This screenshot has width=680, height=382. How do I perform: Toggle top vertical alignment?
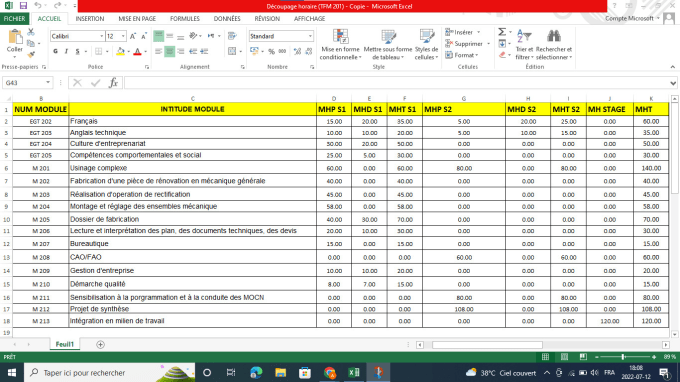[x=159, y=36]
